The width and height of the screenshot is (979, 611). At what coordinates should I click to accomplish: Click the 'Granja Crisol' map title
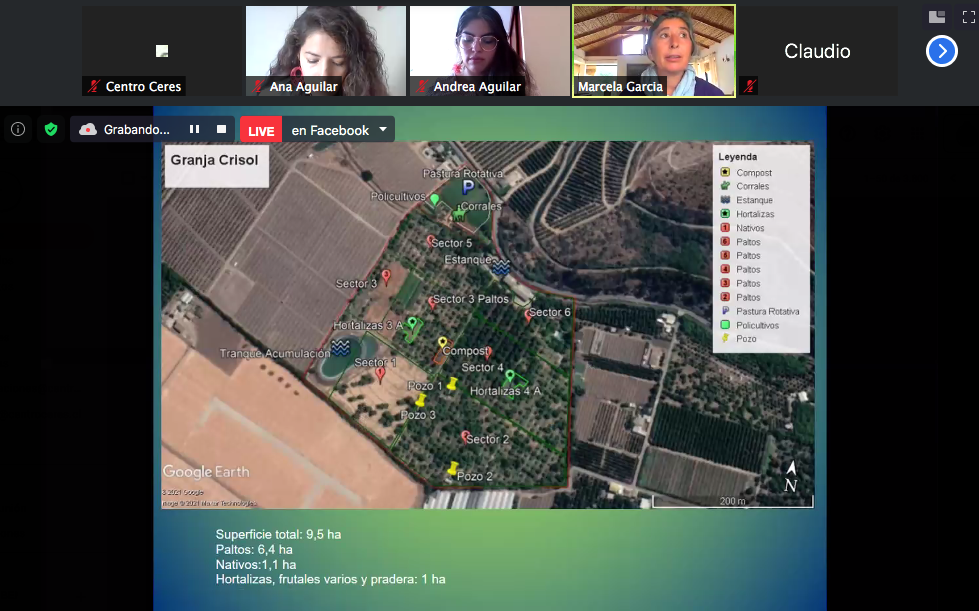coord(214,160)
